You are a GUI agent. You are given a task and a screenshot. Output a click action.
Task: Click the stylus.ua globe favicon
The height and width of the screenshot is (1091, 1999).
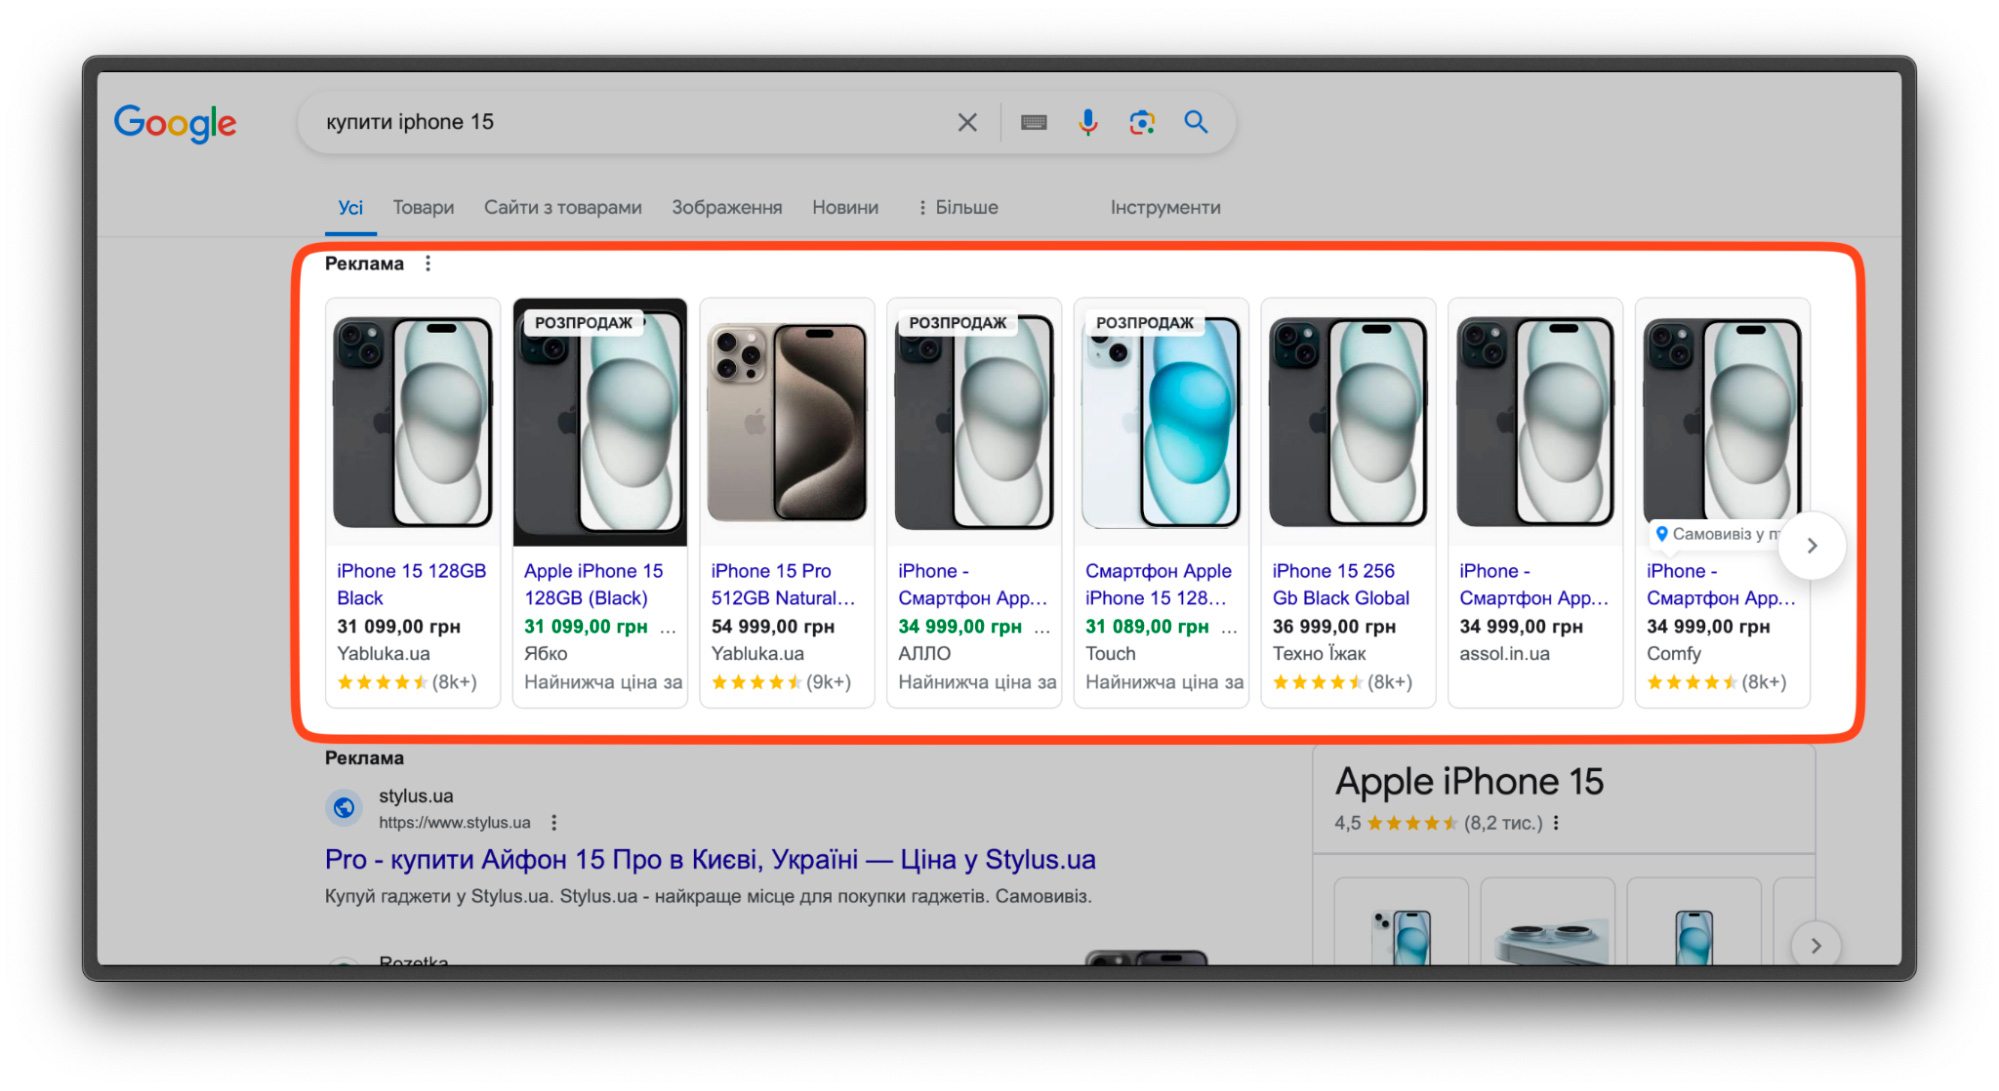344,807
